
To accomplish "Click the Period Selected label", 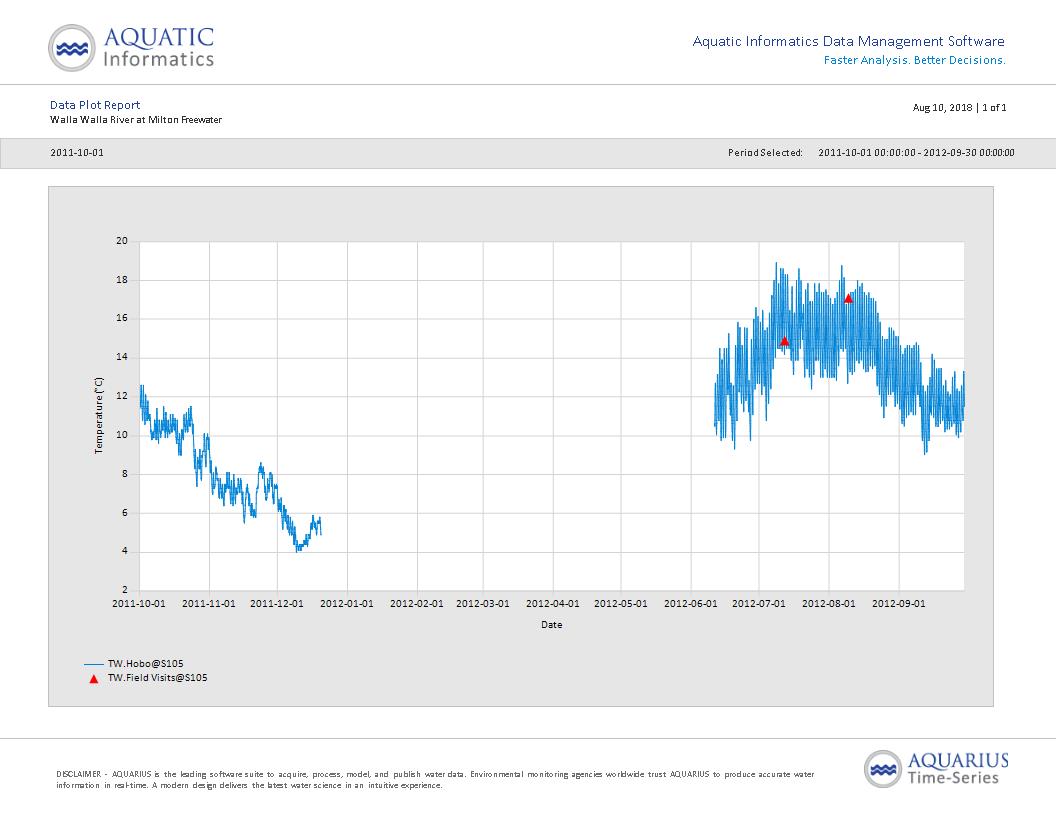I will pos(765,153).
